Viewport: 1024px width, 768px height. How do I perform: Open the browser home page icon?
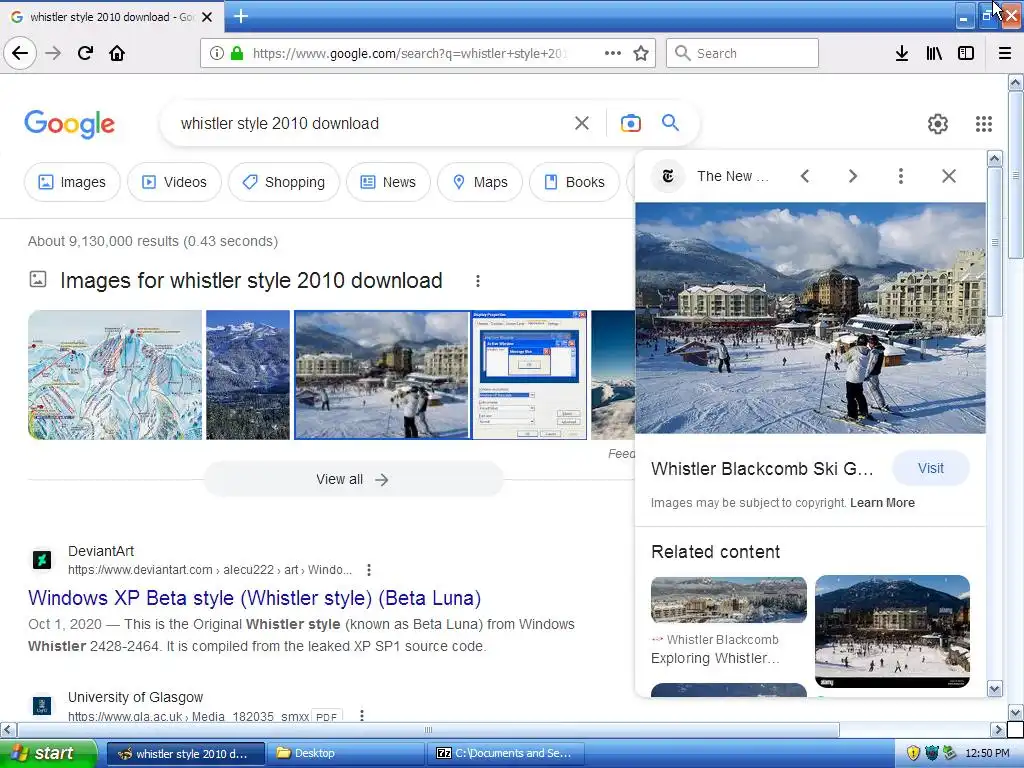pyautogui.click(x=117, y=53)
